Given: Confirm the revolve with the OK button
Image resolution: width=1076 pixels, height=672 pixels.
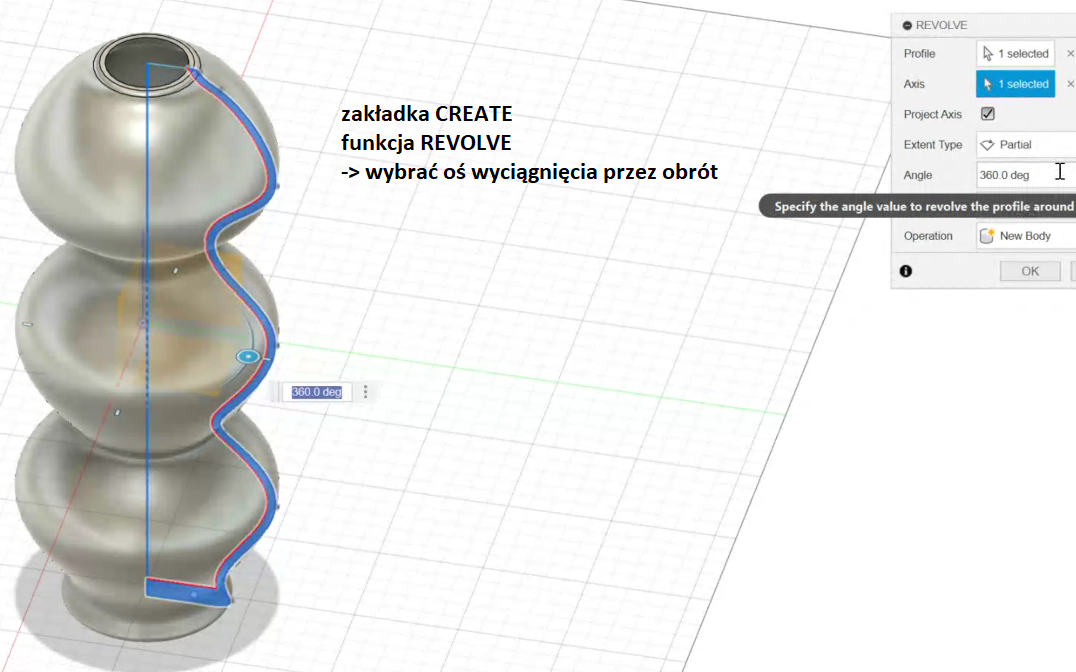Looking at the screenshot, I should pyautogui.click(x=1029, y=271).
